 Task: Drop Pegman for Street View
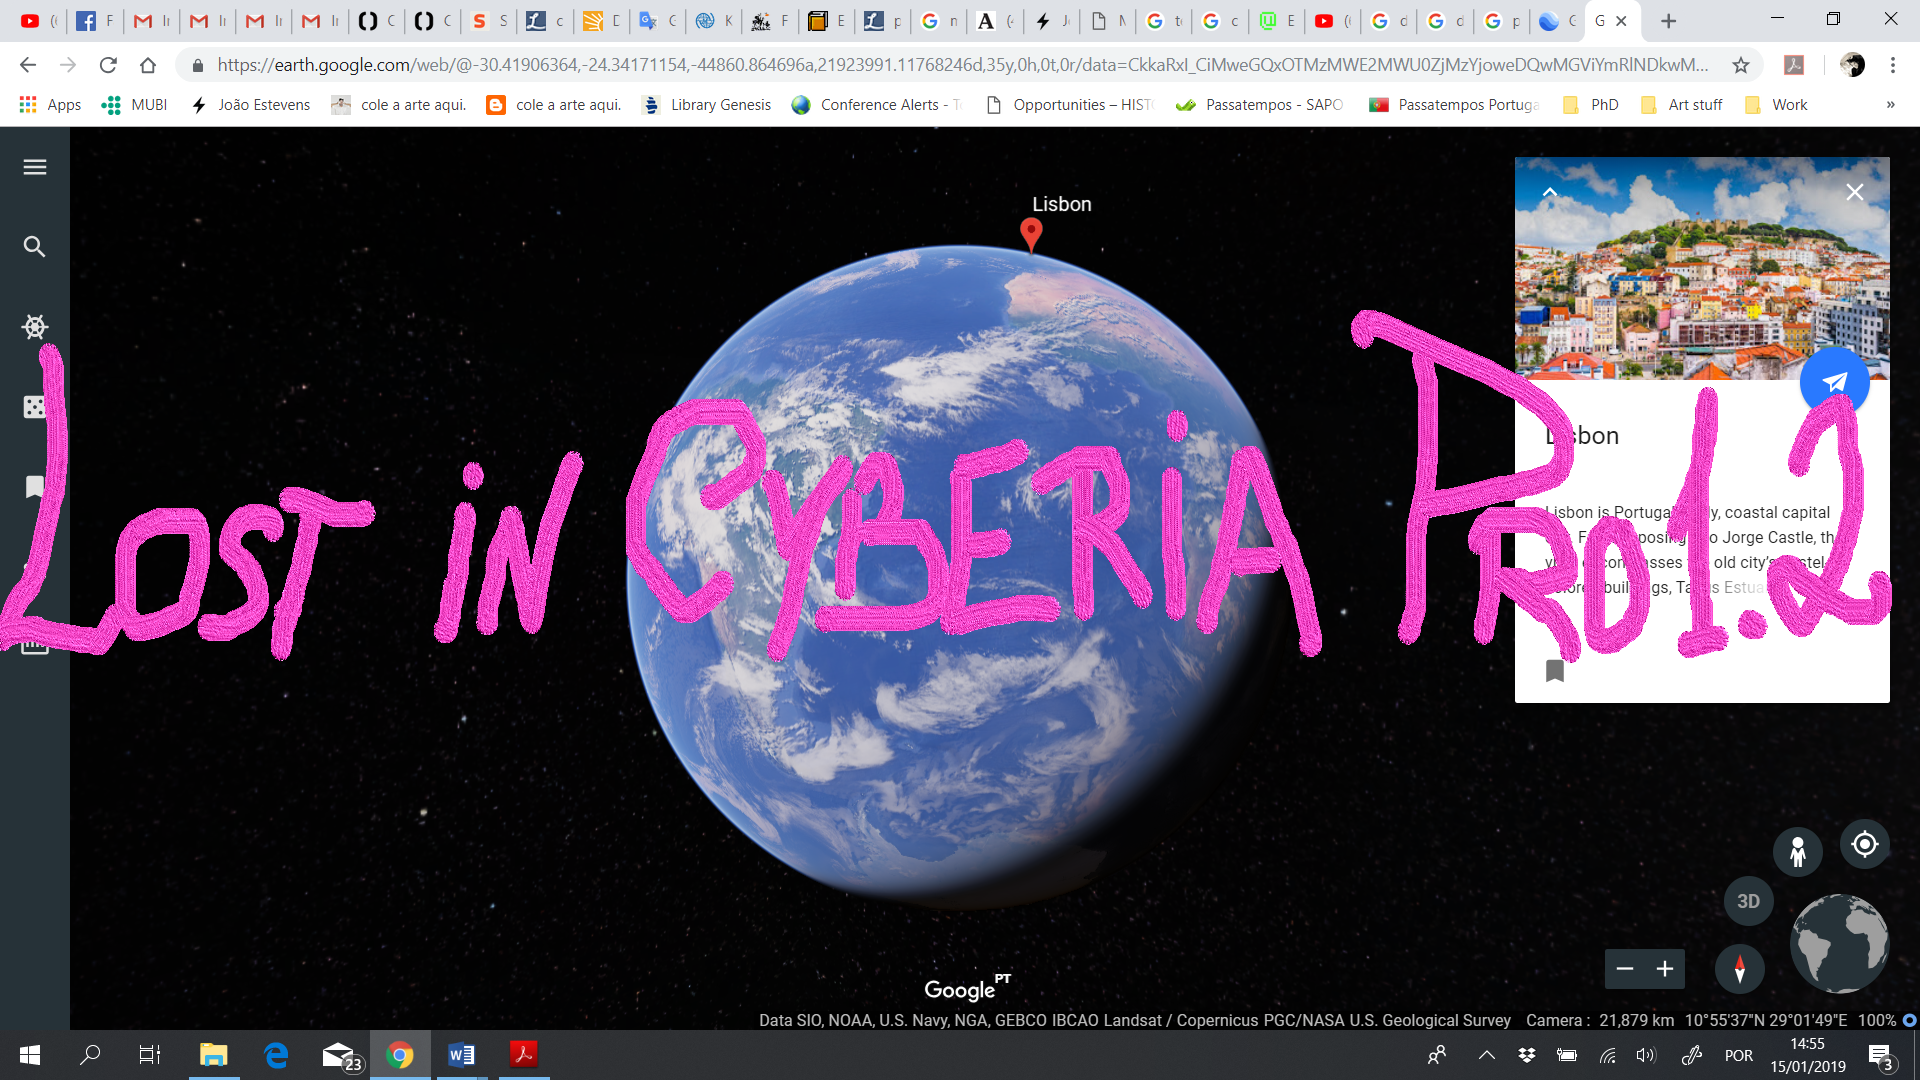[1797, 852]
